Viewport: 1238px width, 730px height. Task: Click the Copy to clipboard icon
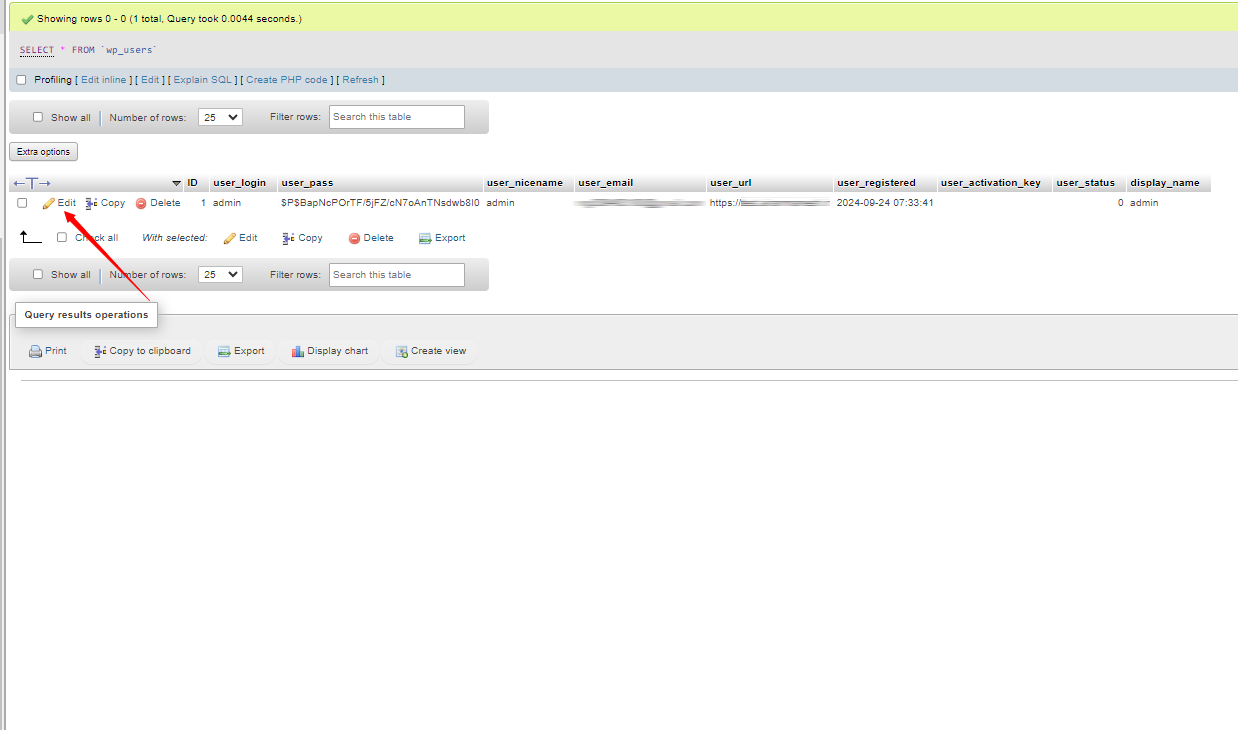click(100, 351)
